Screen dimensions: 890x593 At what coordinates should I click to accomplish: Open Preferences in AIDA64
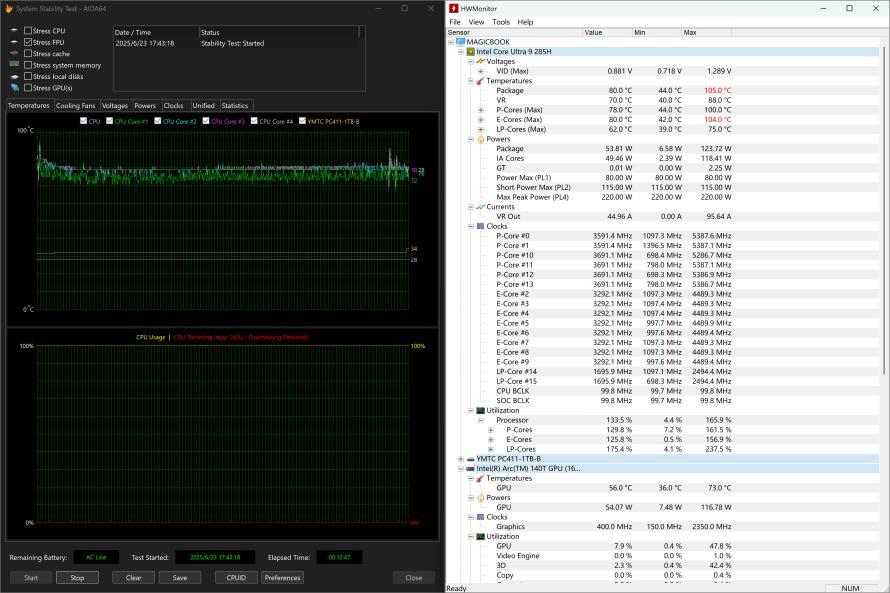point(283,578)
